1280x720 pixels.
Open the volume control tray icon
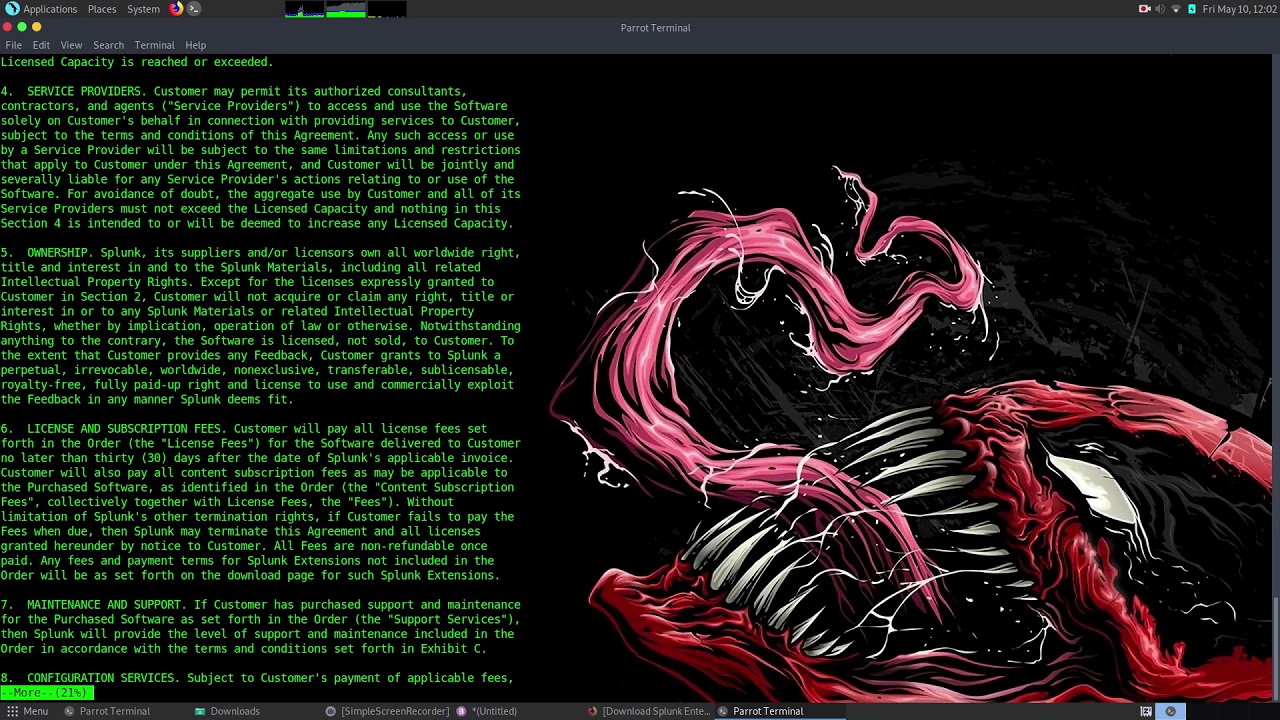[1160, 9]
